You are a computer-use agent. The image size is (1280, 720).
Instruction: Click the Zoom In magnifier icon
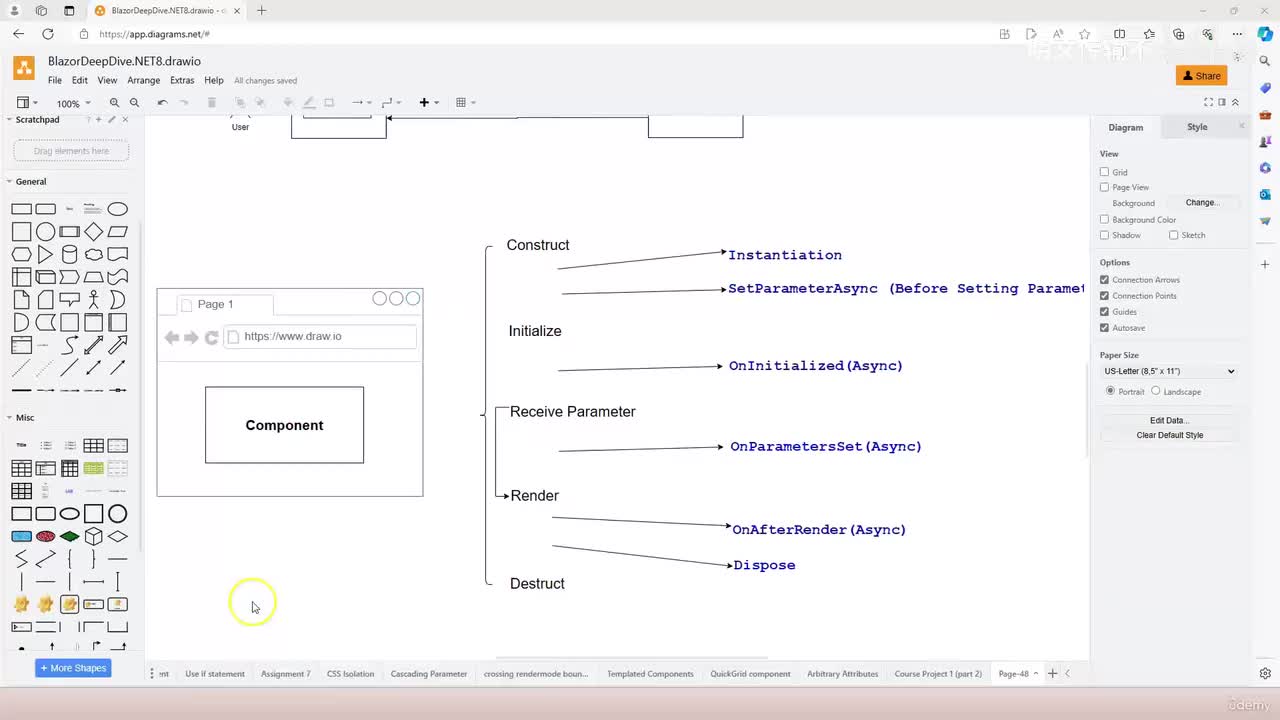(115, 103)
